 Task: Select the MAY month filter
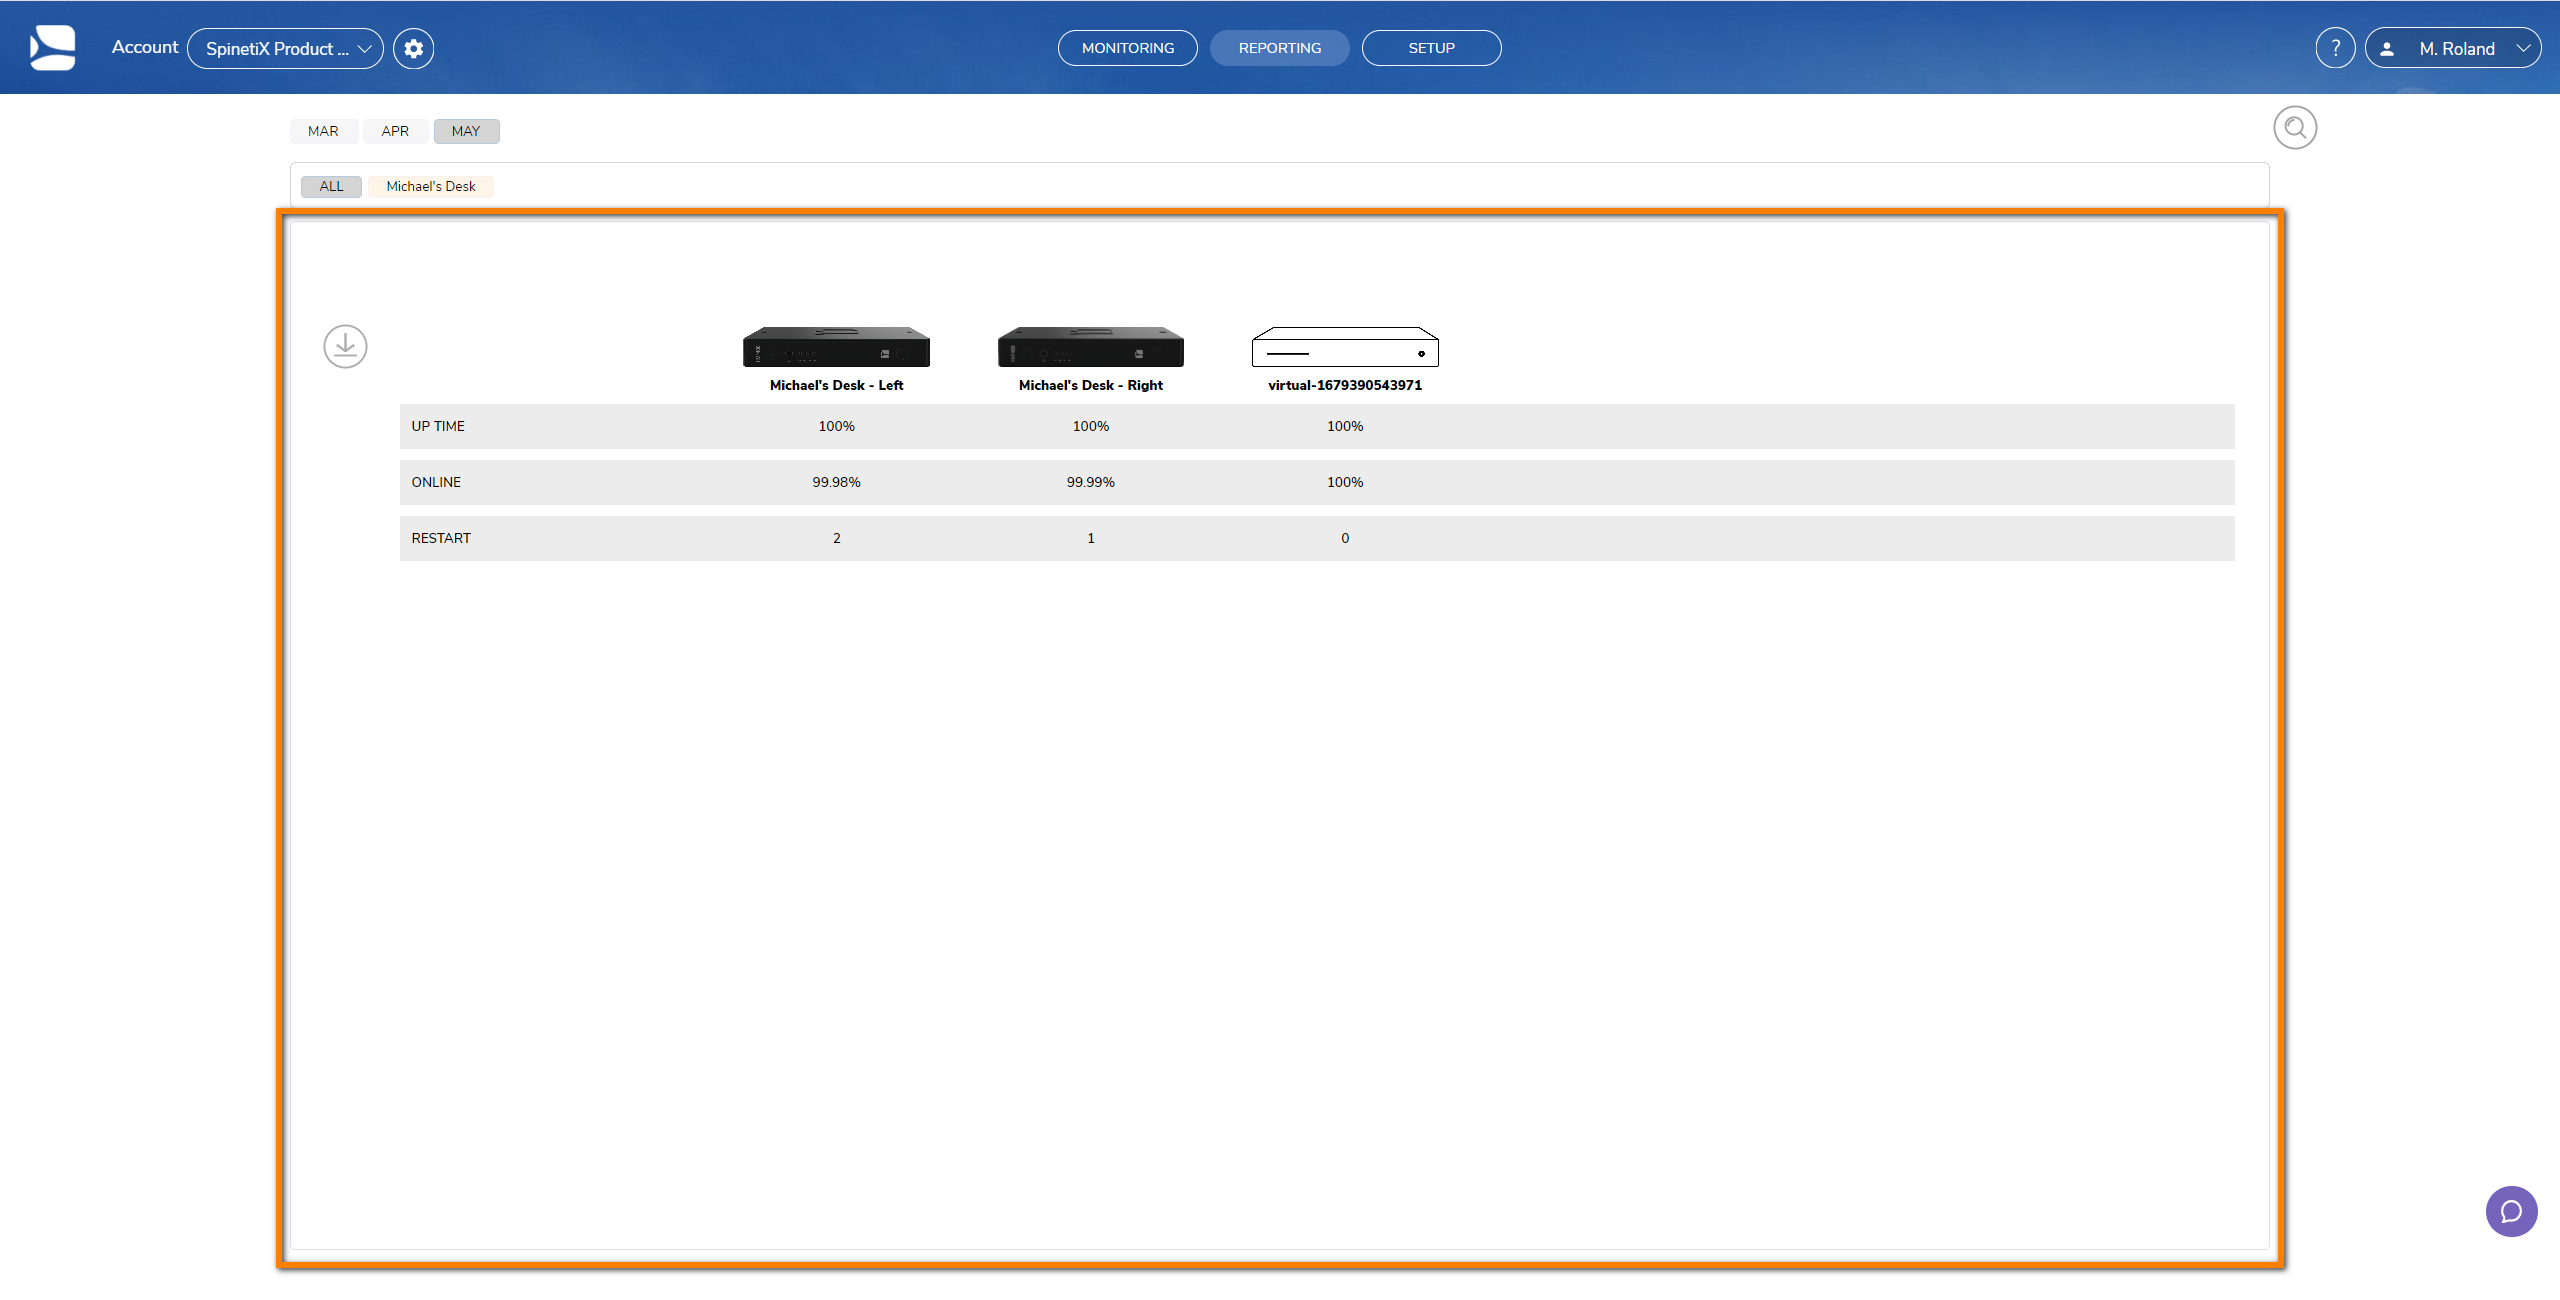pyautogui.click(x=466, y=131)
